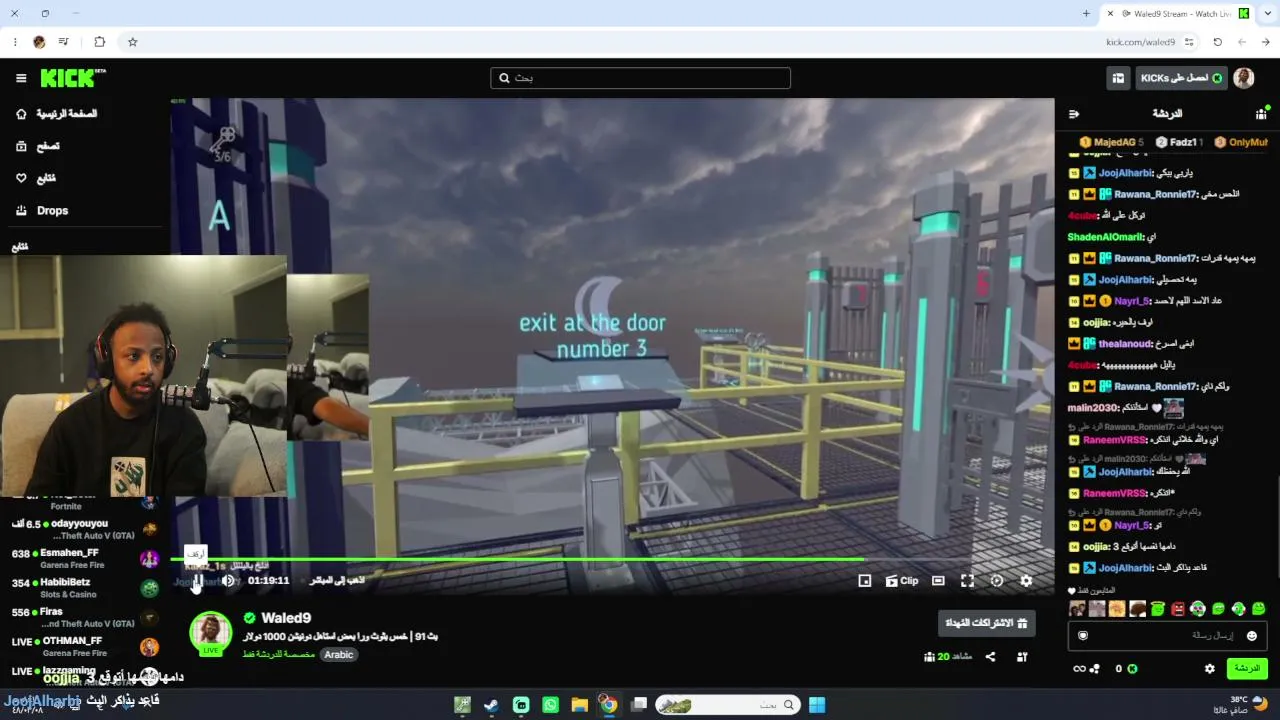Screen dimensions: 1280x720
Task: Insert the red angry emote
Action: click(x=1178, y=608)
